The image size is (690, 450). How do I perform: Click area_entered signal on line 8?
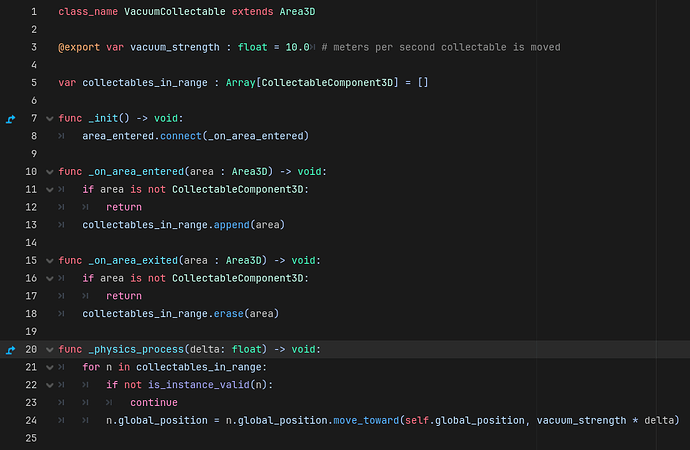click(118, 136)
